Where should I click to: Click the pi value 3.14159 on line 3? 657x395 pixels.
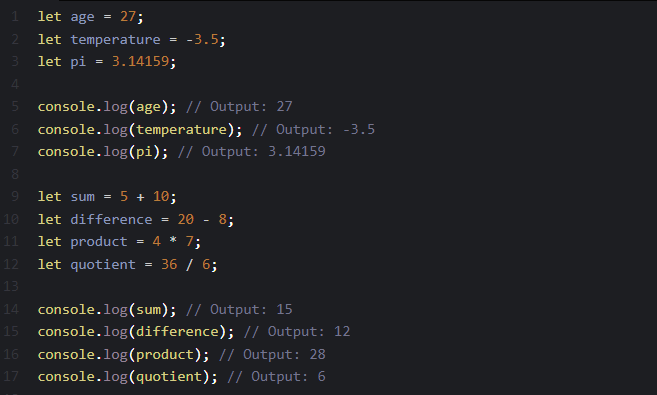coord(140,62)
